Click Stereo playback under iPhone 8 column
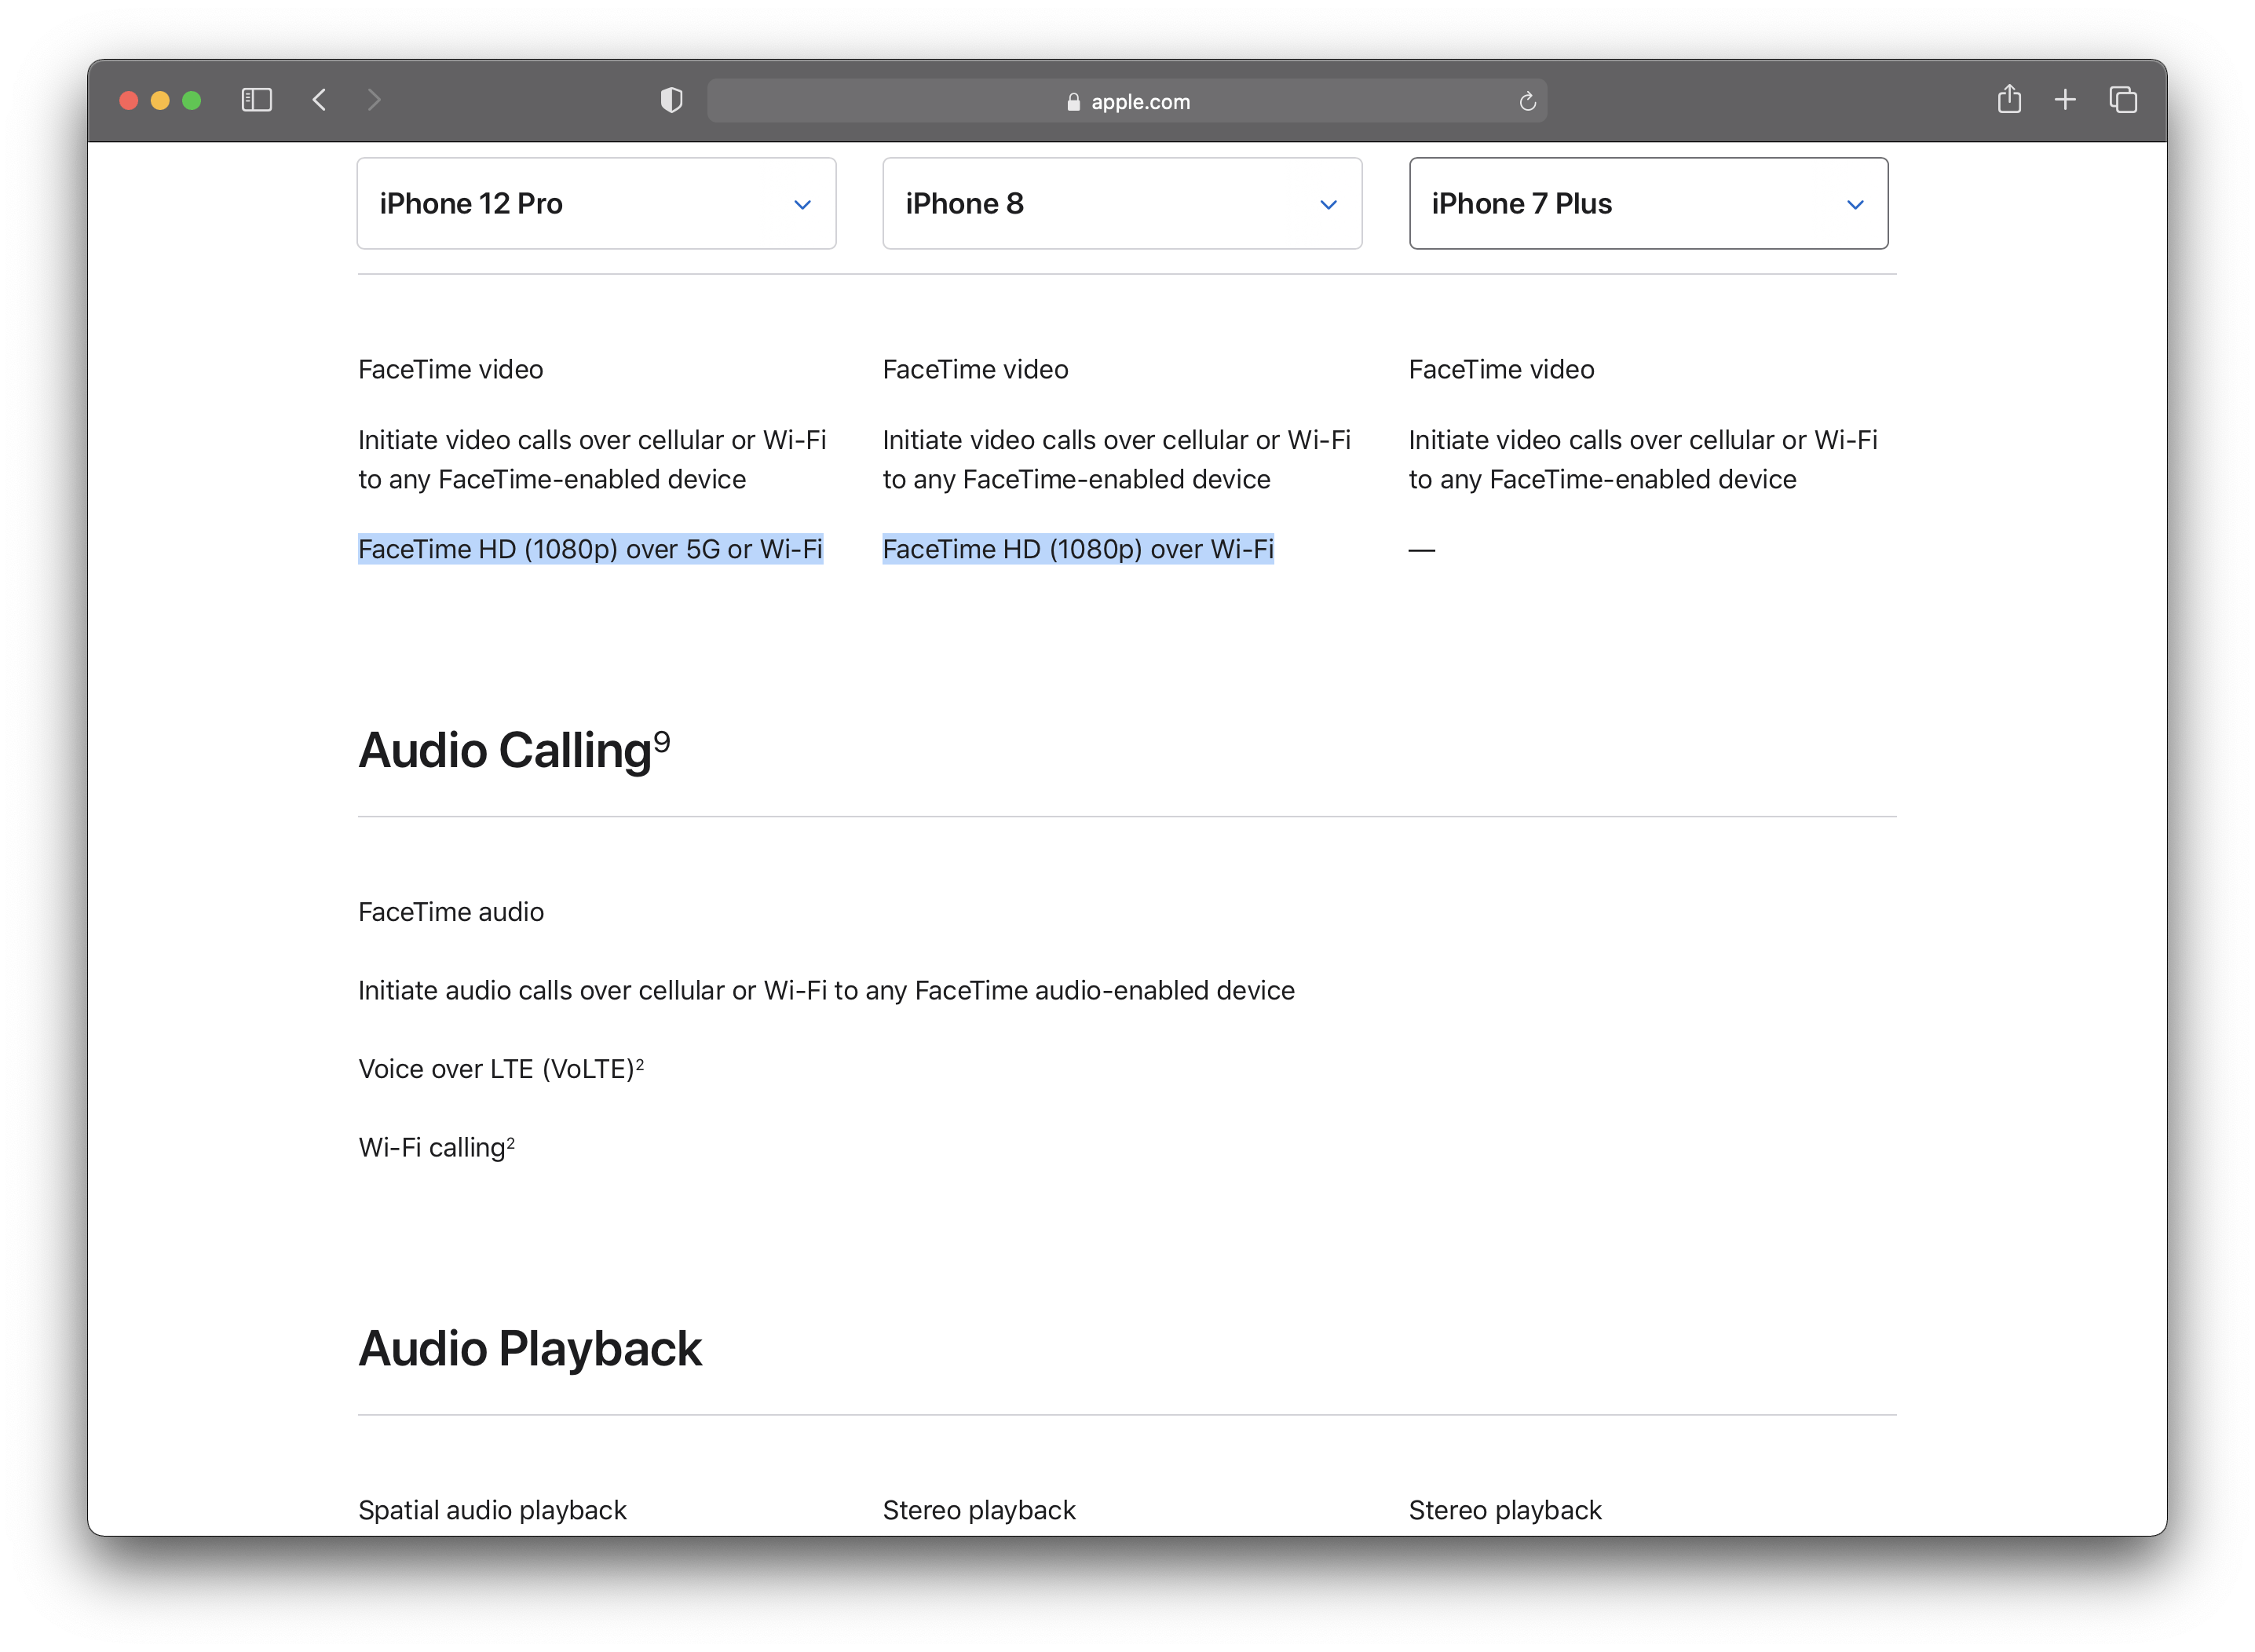 [x=979, y=1510]
